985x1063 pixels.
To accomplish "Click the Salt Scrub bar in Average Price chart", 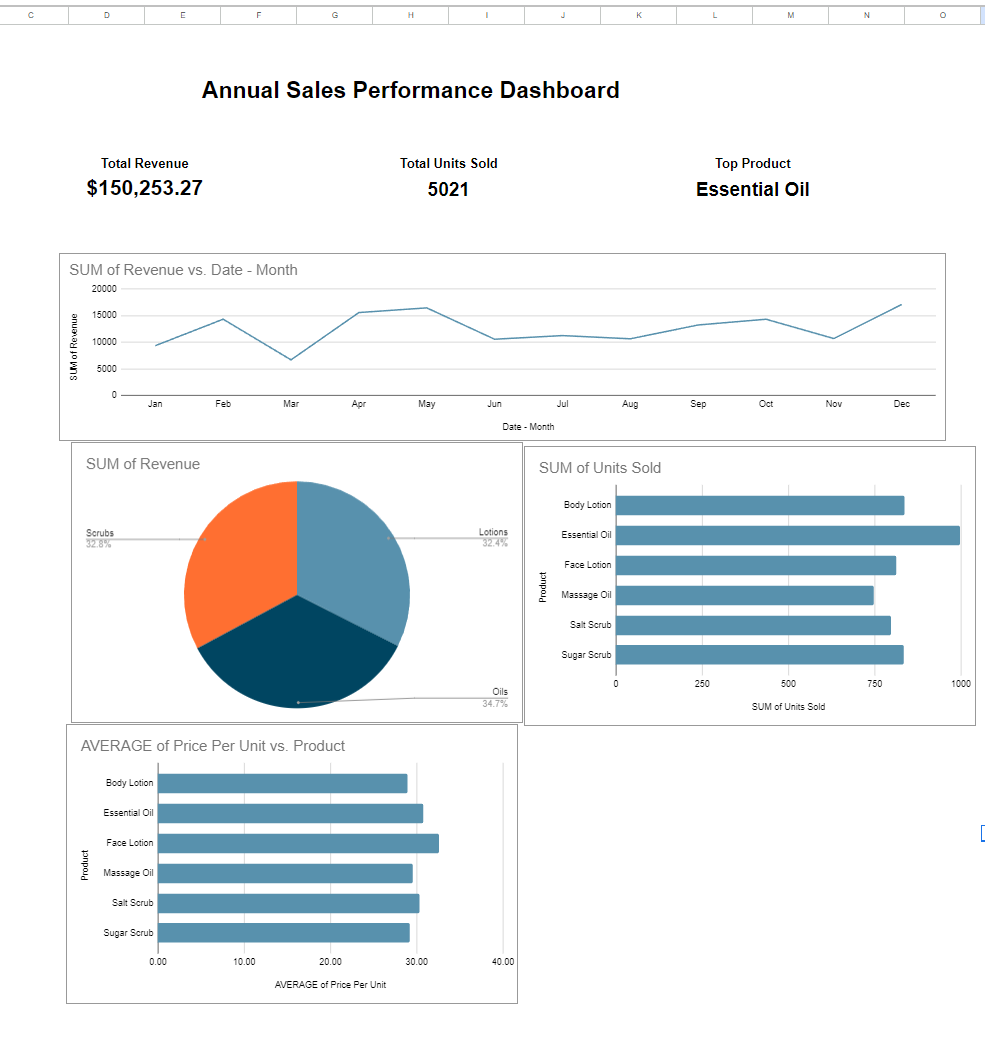I will (289, 904).
